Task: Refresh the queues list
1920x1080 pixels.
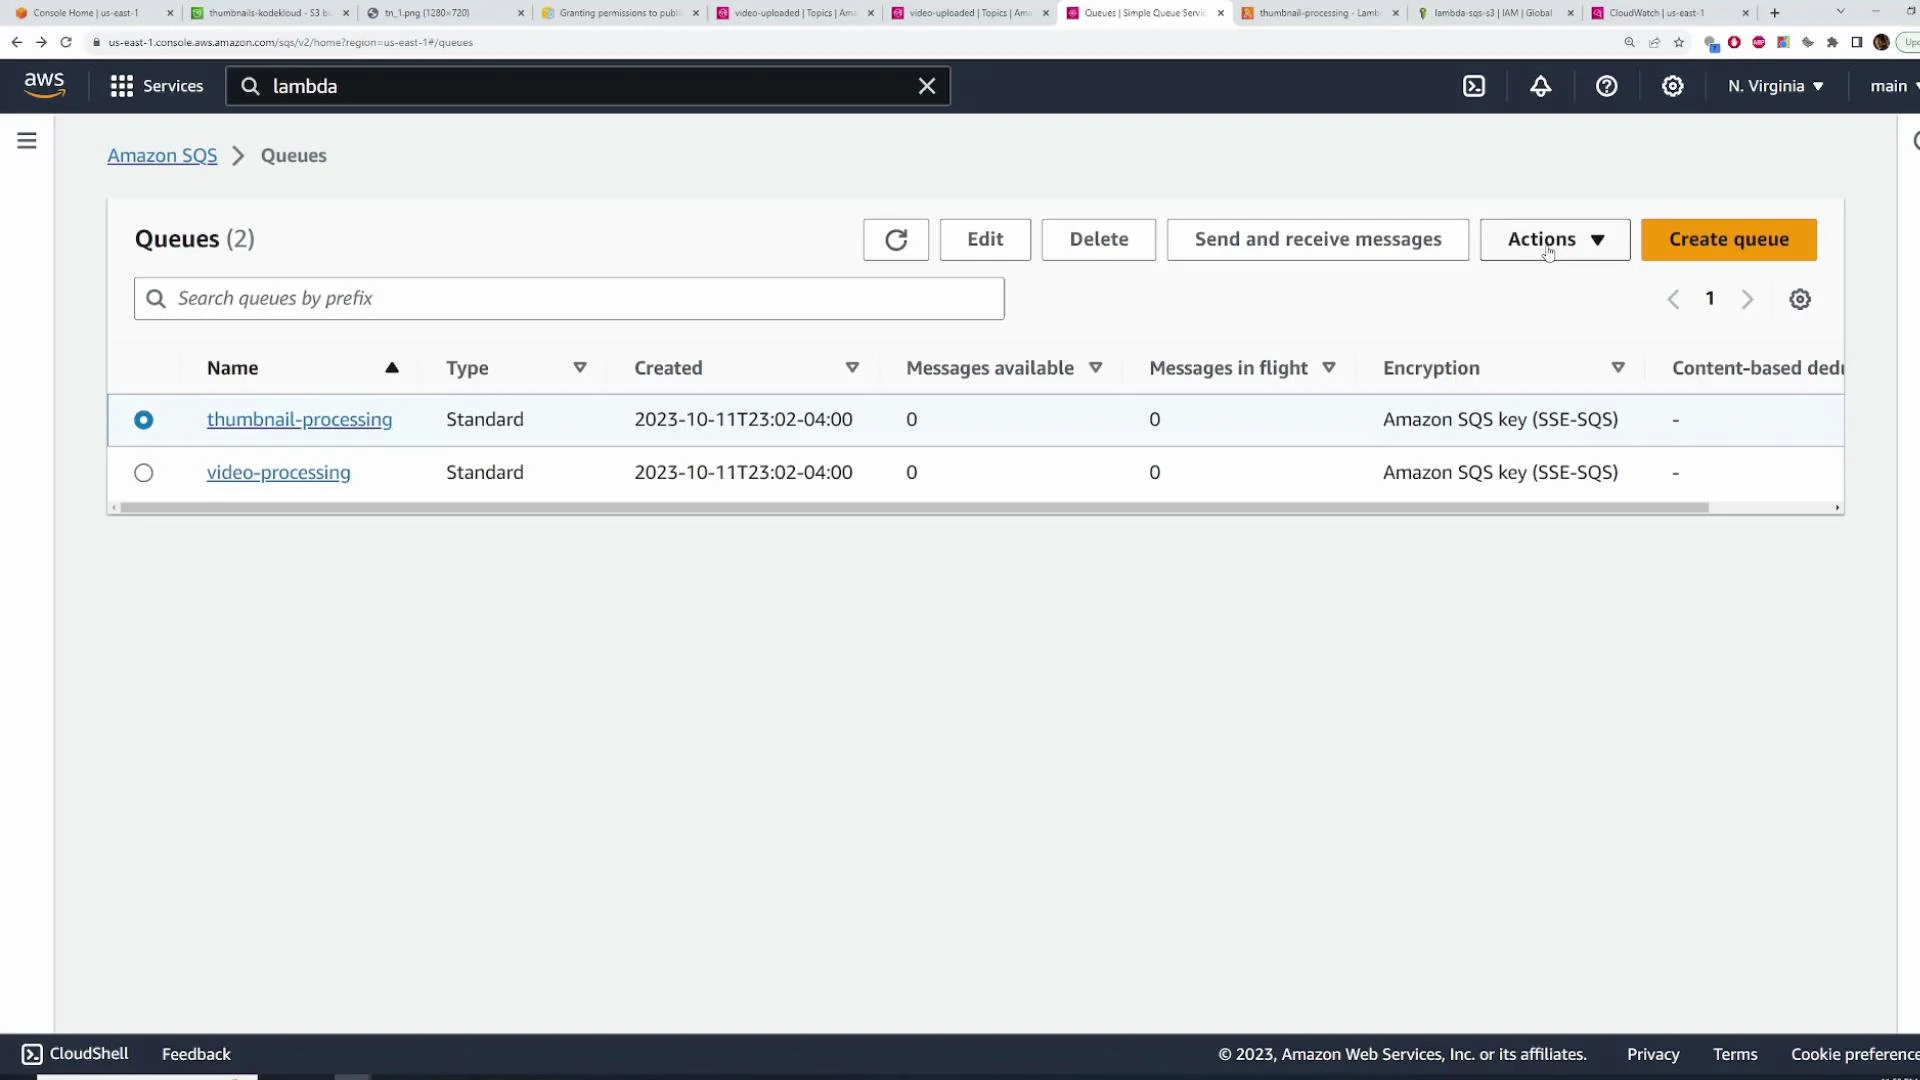Action: (895, 240)
